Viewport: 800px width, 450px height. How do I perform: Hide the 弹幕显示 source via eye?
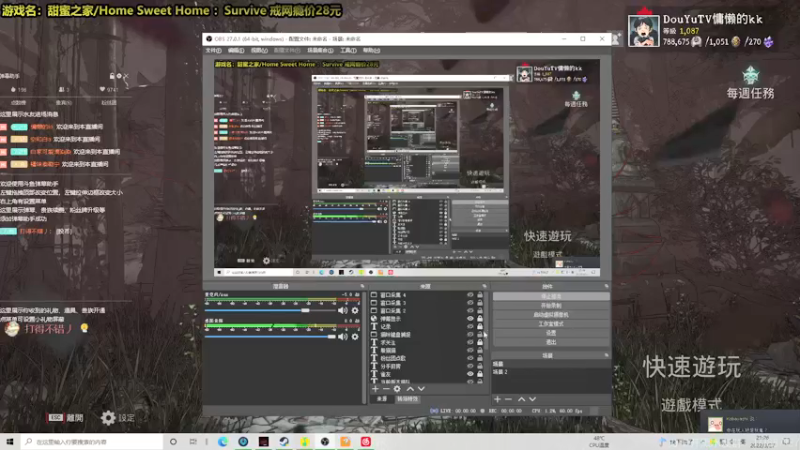pyautogui.click(x=470, y=318)
